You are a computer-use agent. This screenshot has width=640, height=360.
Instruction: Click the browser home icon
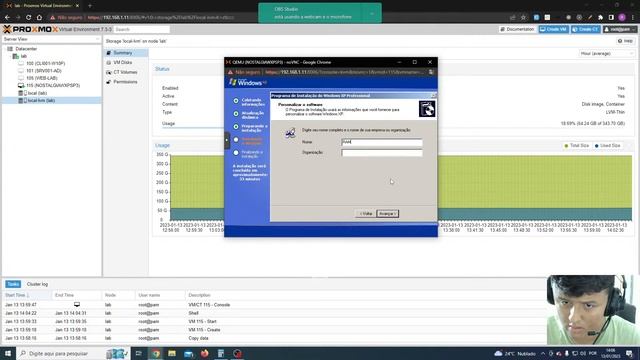pyautogui.click(x=39, y=18)
